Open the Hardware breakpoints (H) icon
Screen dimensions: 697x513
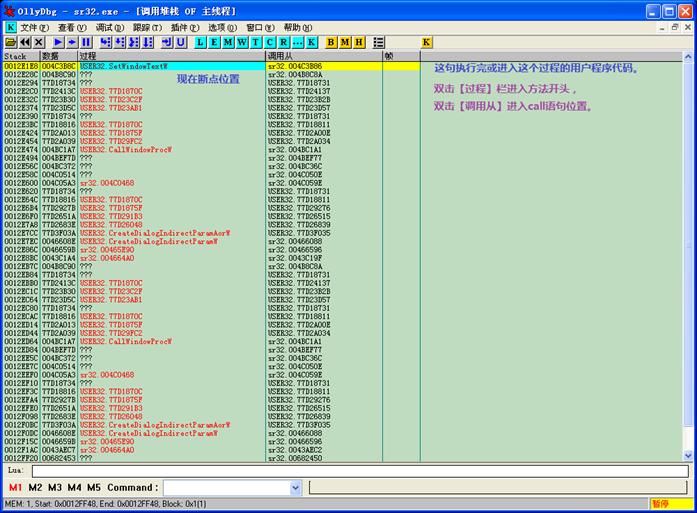pos(359,42)
